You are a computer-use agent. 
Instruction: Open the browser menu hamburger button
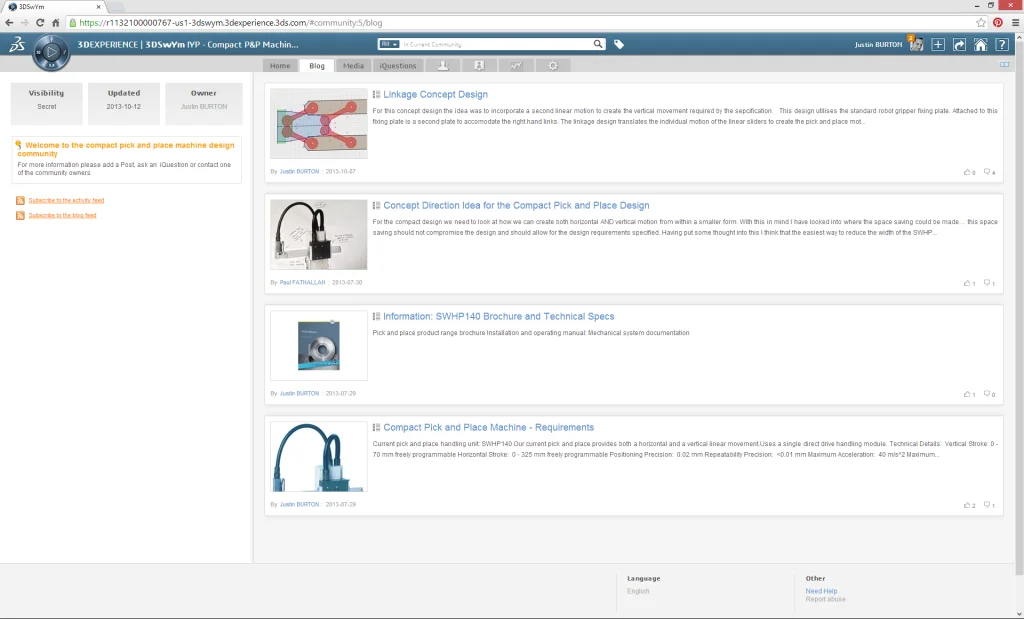(x=1016, y=22)
